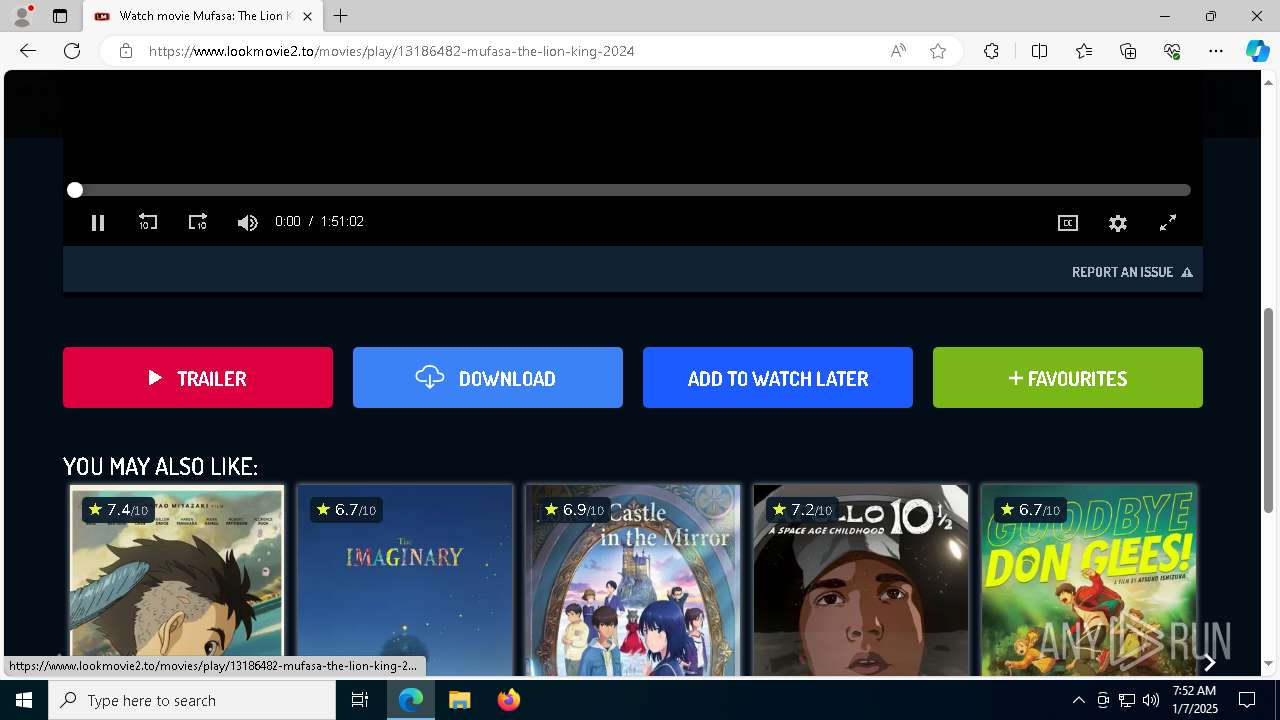The width and height of the screenshot is (1280, 720).
Task: Go back to the previous page
Action: (x=28, y=51)
